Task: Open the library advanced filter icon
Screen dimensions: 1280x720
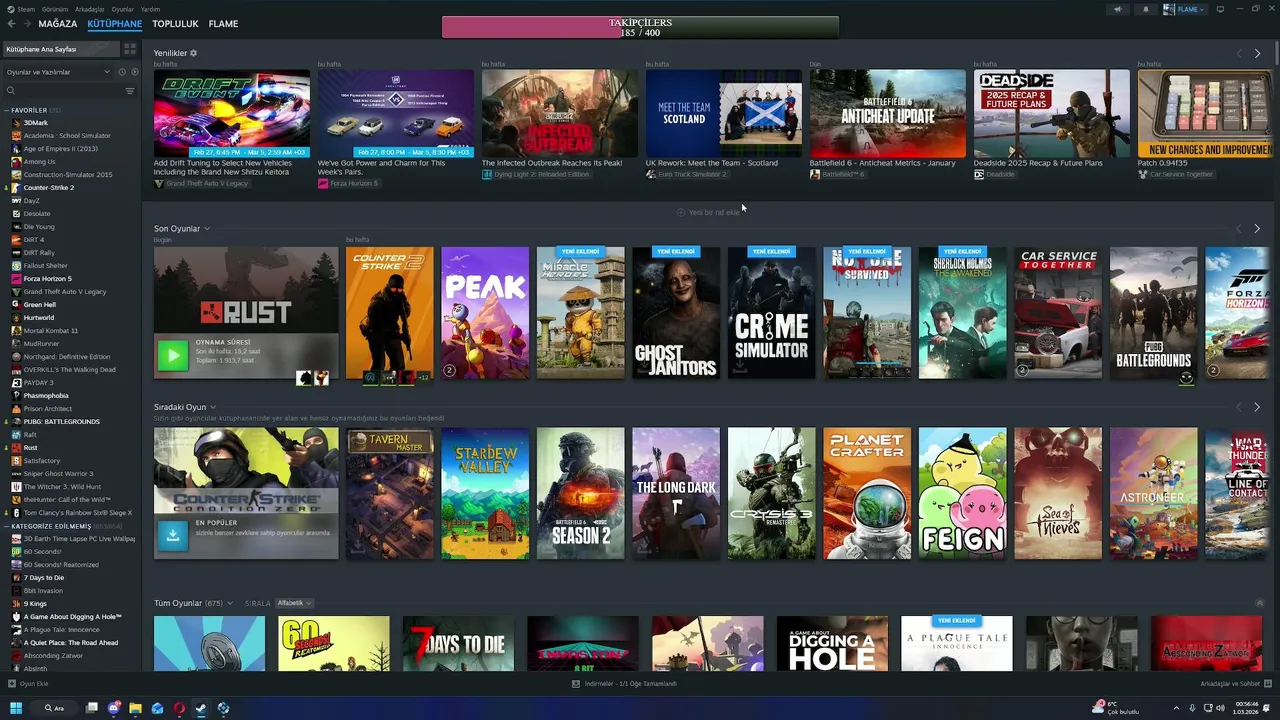Action: click(x=129, y=91)
